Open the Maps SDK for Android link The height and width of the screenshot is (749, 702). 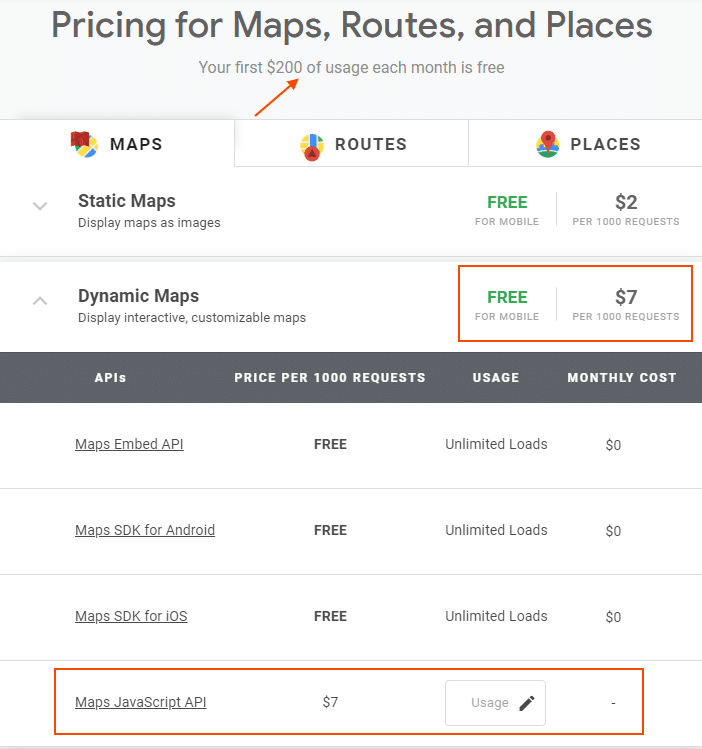click(145, 530)
